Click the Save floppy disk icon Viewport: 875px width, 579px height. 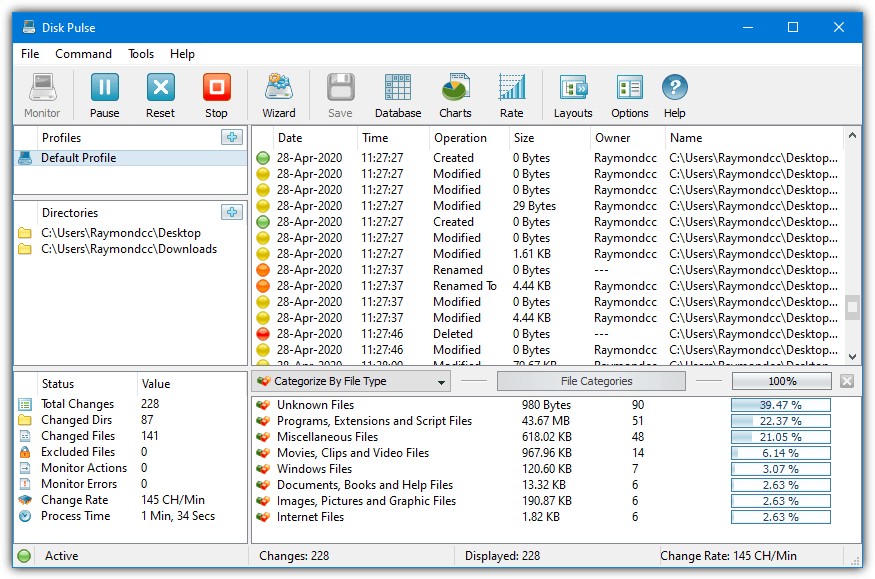click(x=340, y=88)
